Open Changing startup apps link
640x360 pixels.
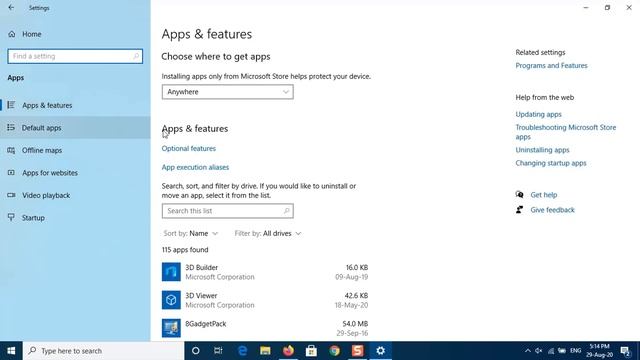point(551,163)
